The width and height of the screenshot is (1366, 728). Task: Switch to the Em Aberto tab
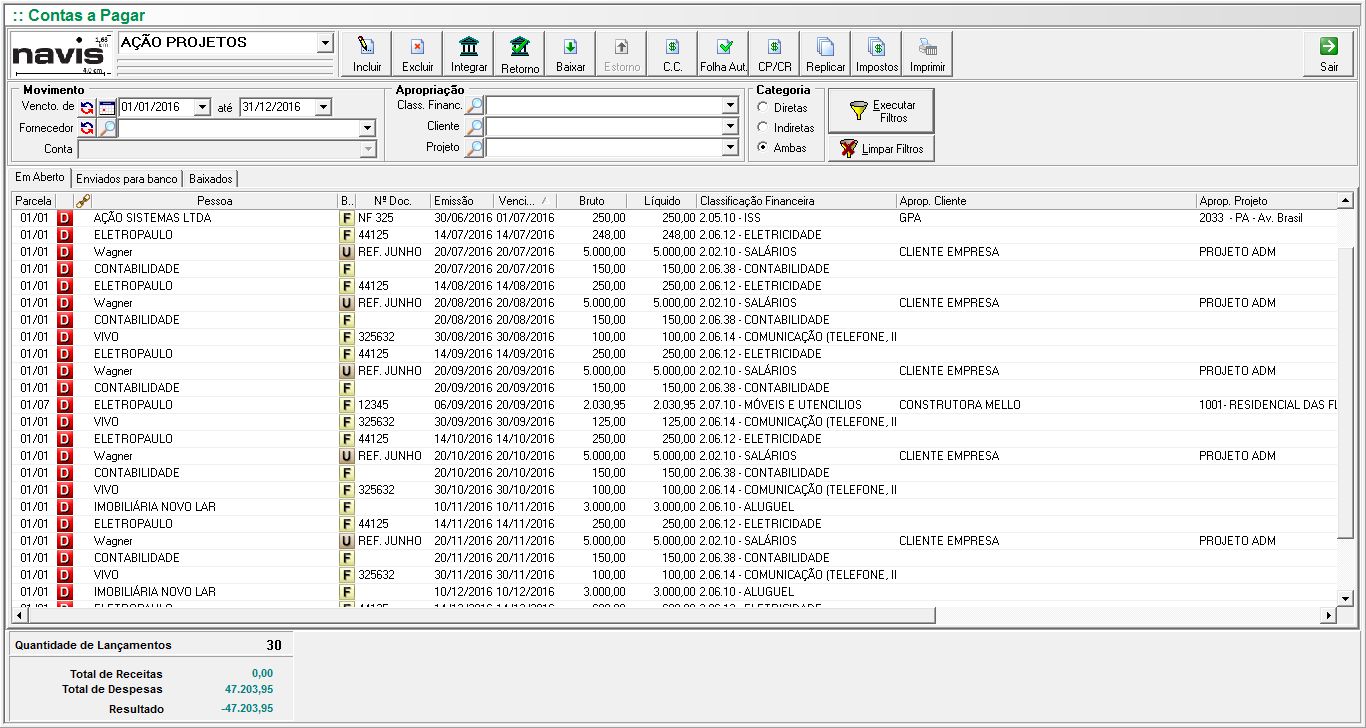click(40, 177)
